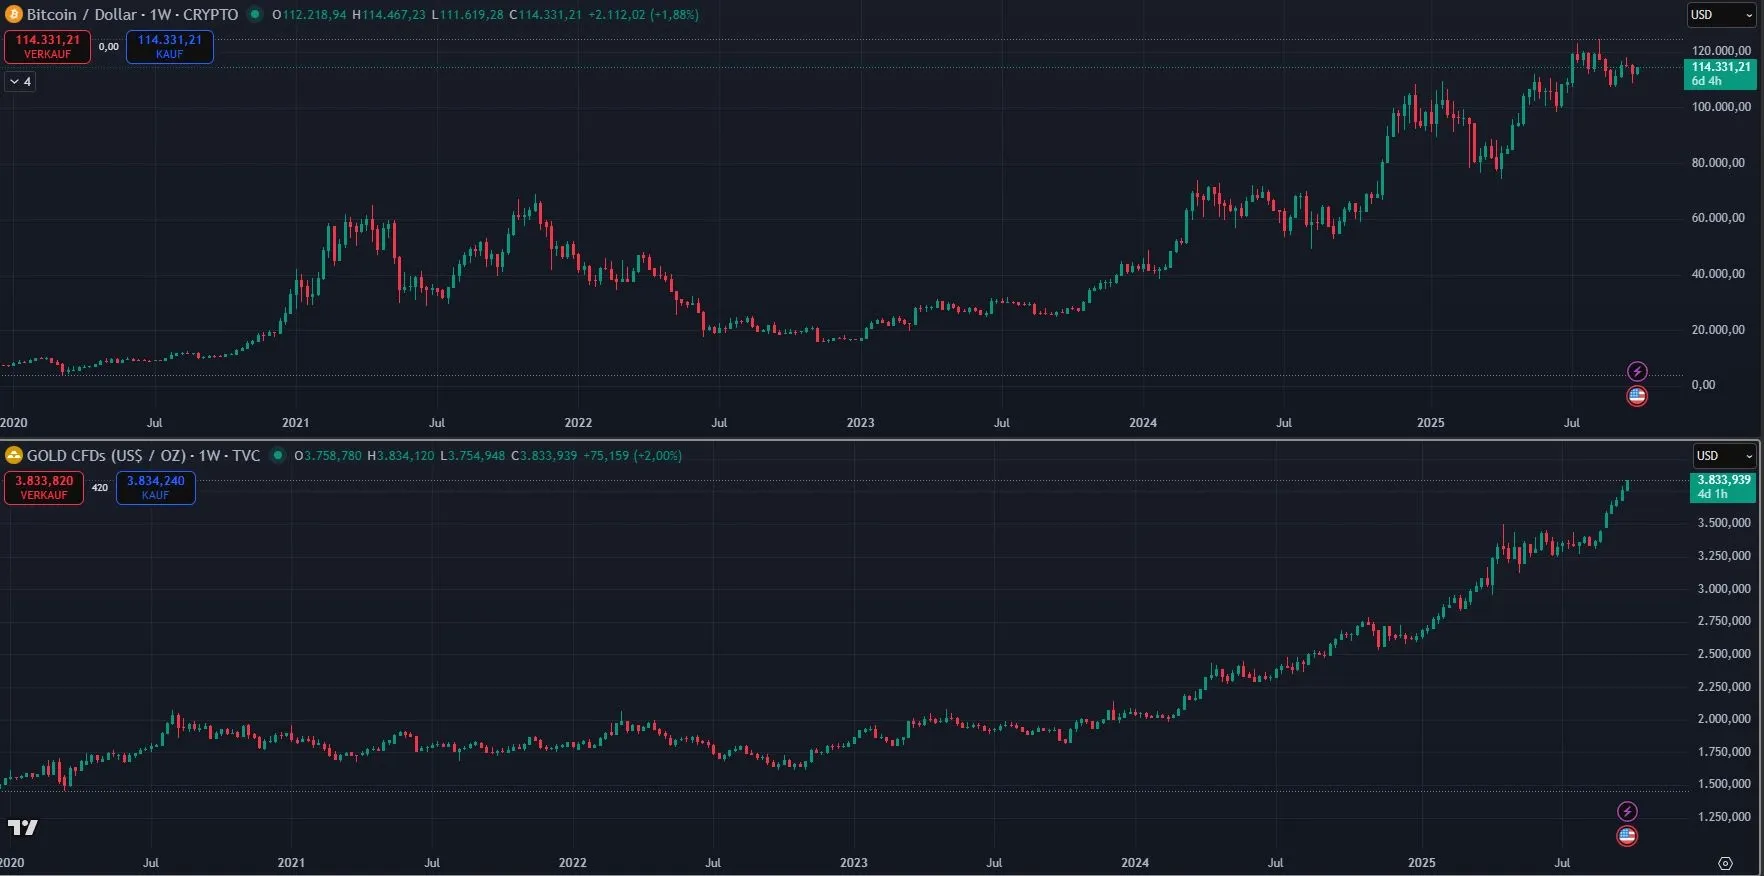
Task: Open chart settings via hexagon gear icon
Action: click(x=1725, y=863)
